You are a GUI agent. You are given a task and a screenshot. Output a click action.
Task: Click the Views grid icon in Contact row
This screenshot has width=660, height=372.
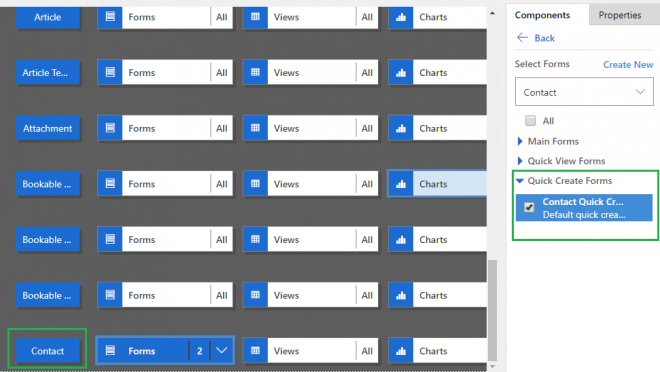[255, 351]
